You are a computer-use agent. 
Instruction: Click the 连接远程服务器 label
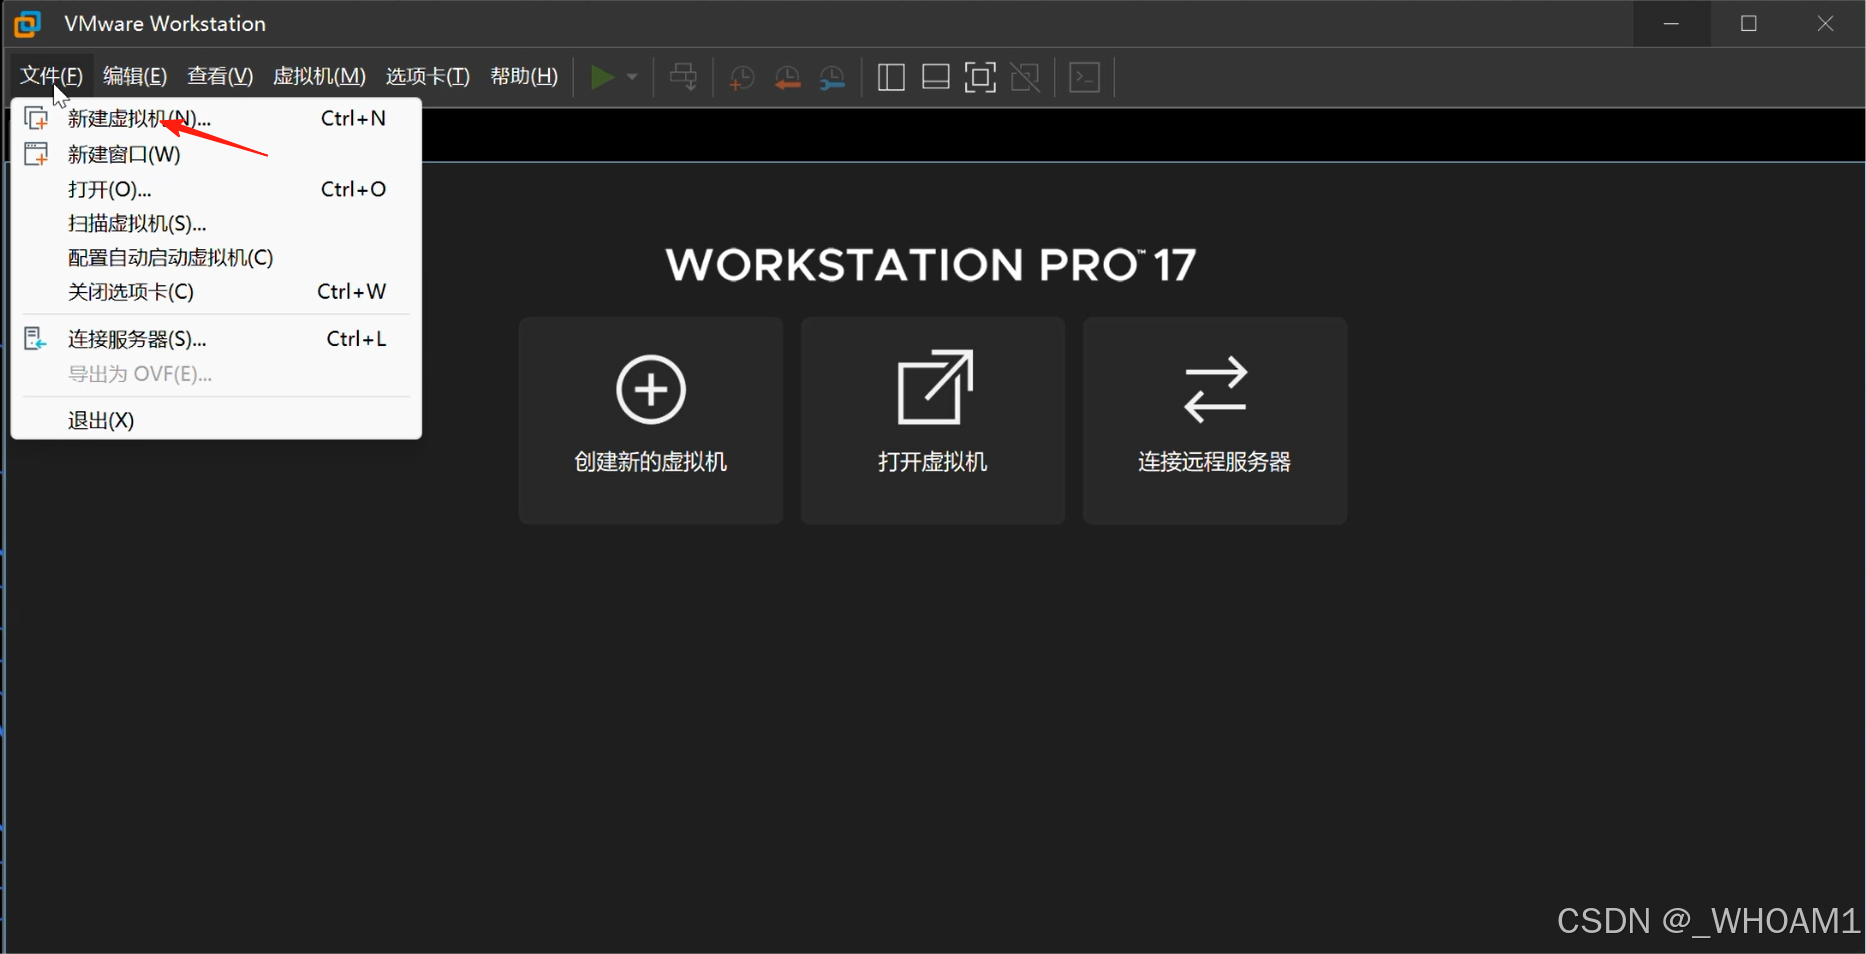pyautogui.click(x=1215, y=462)
